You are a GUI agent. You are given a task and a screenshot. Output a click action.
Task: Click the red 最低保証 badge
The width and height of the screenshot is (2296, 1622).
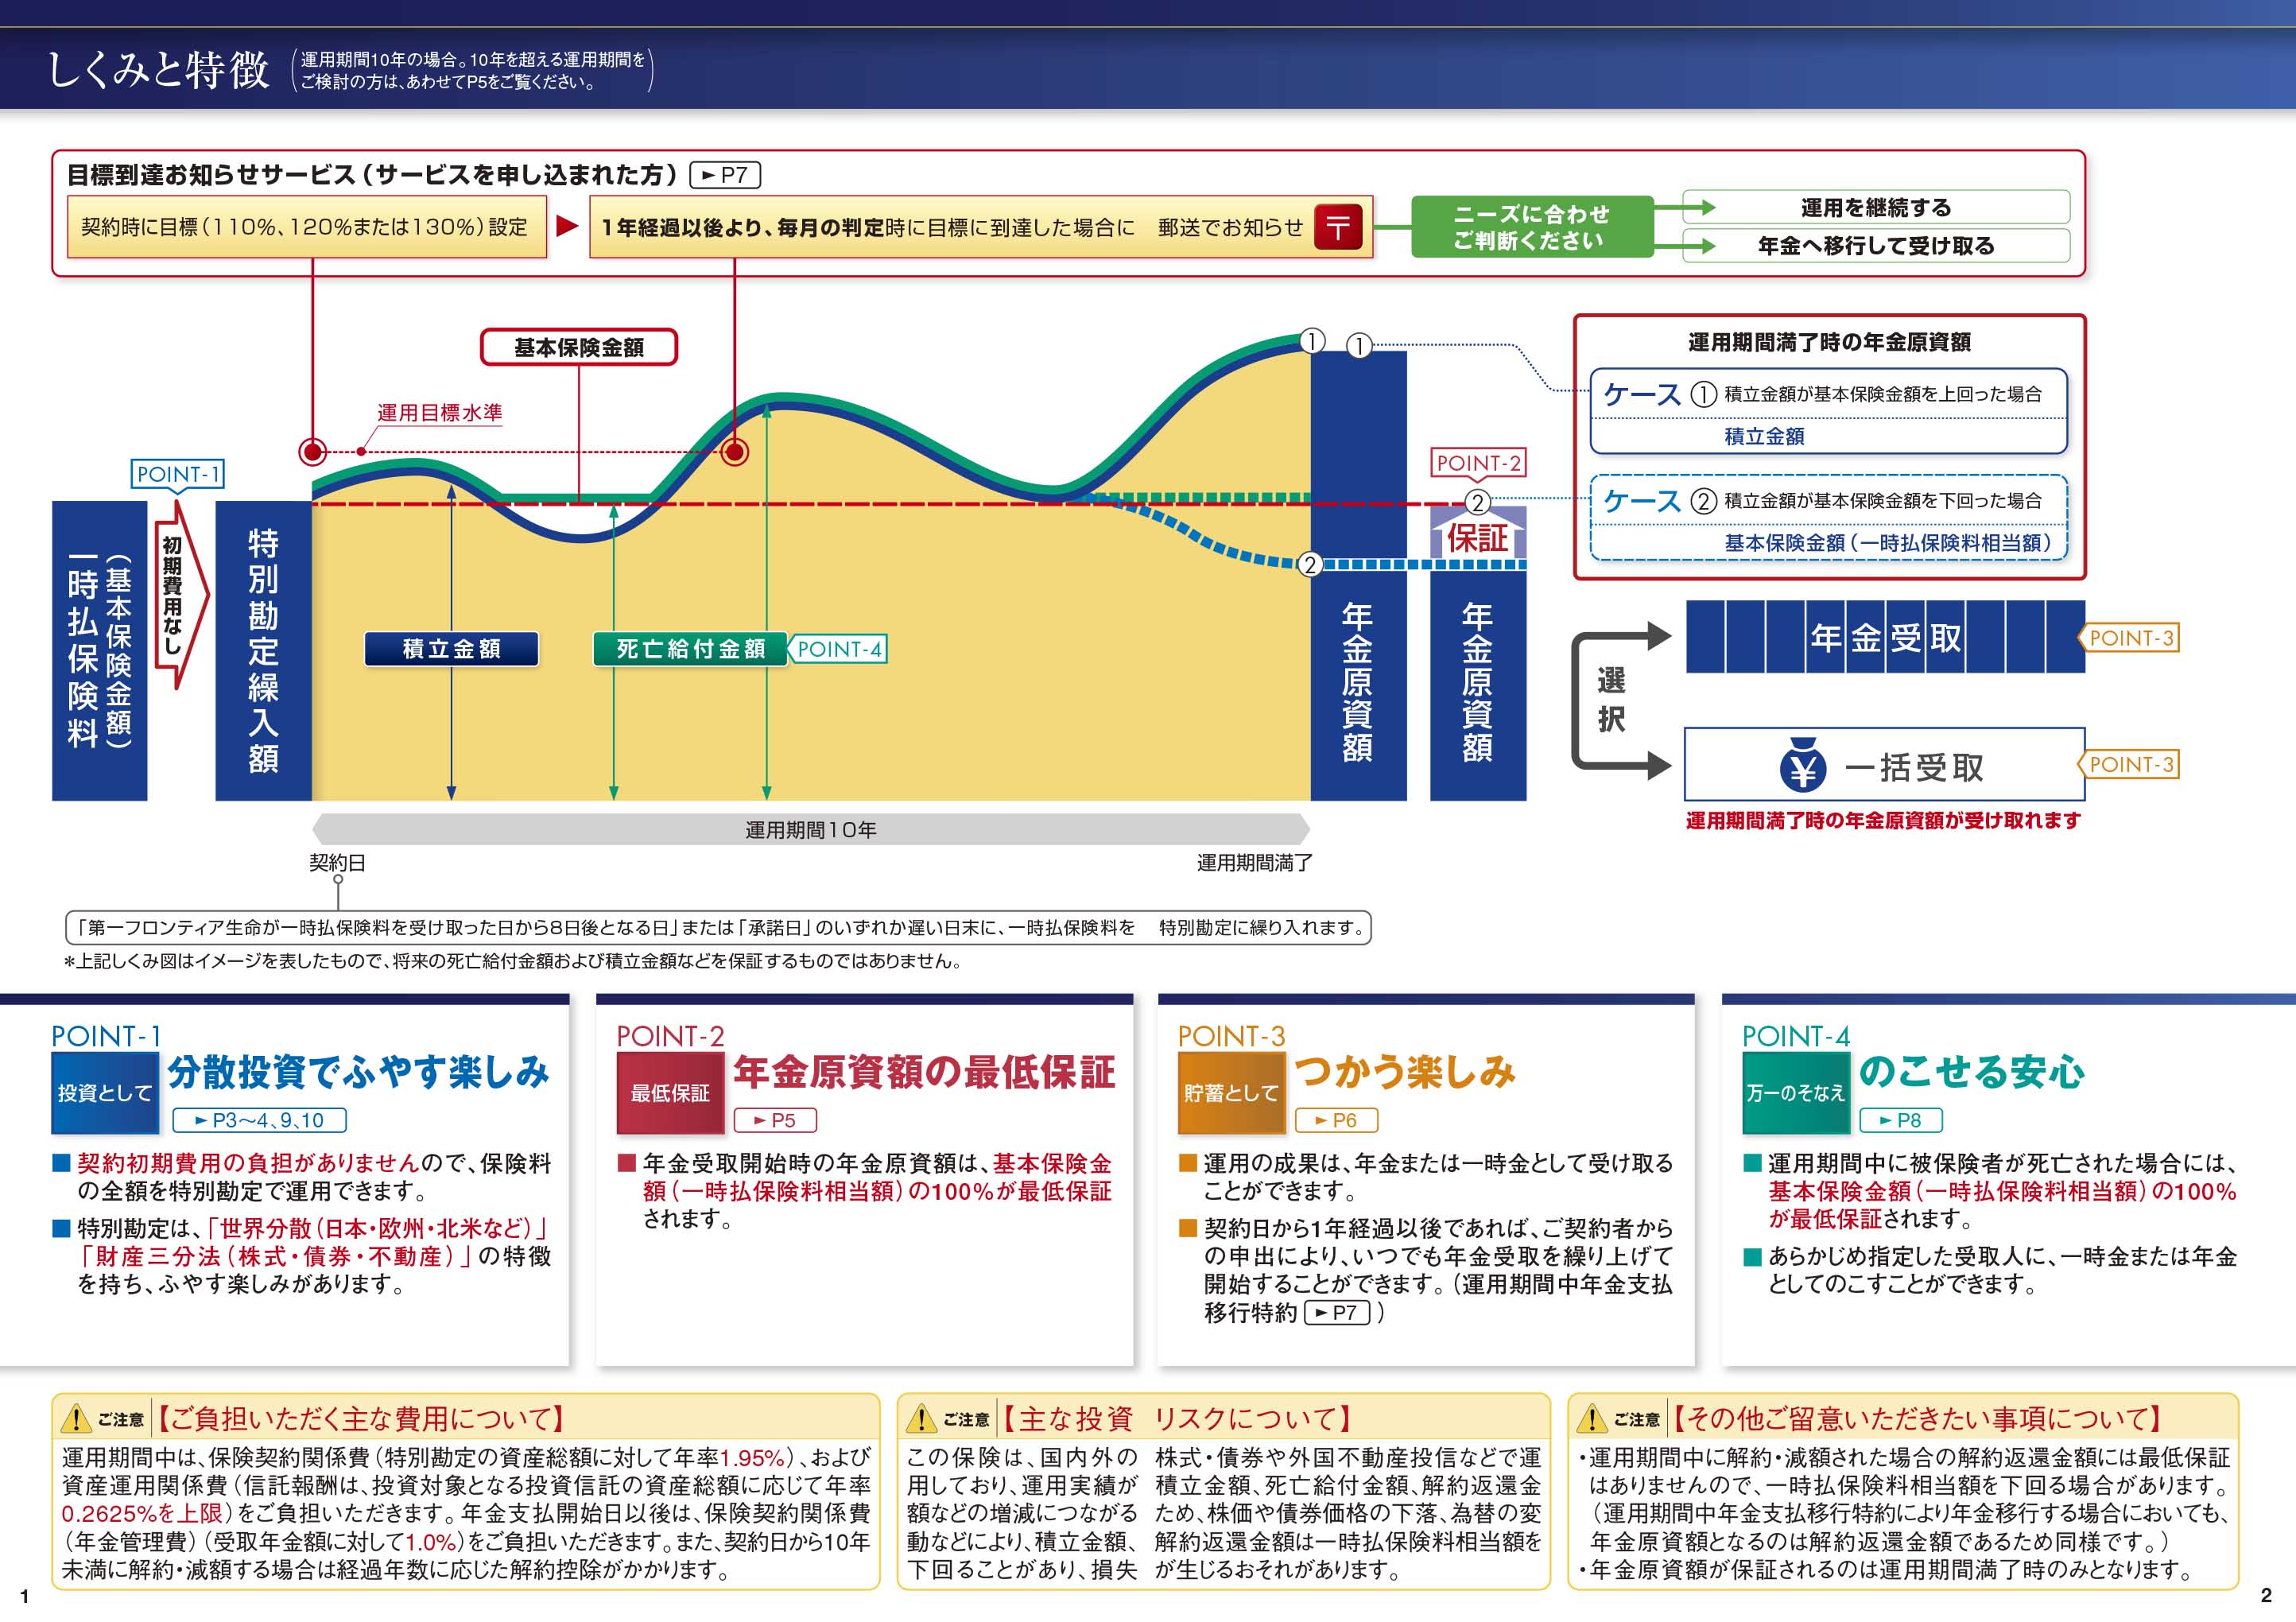pos(670,1093)
